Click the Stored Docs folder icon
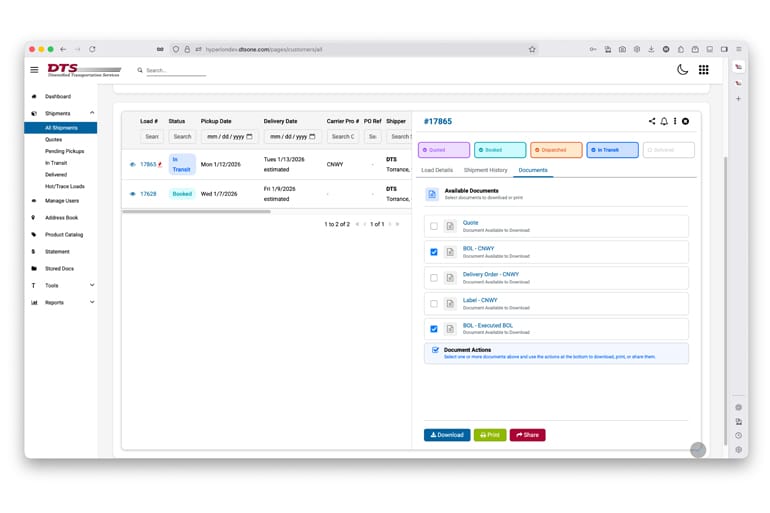 click(x=34, y=269)
